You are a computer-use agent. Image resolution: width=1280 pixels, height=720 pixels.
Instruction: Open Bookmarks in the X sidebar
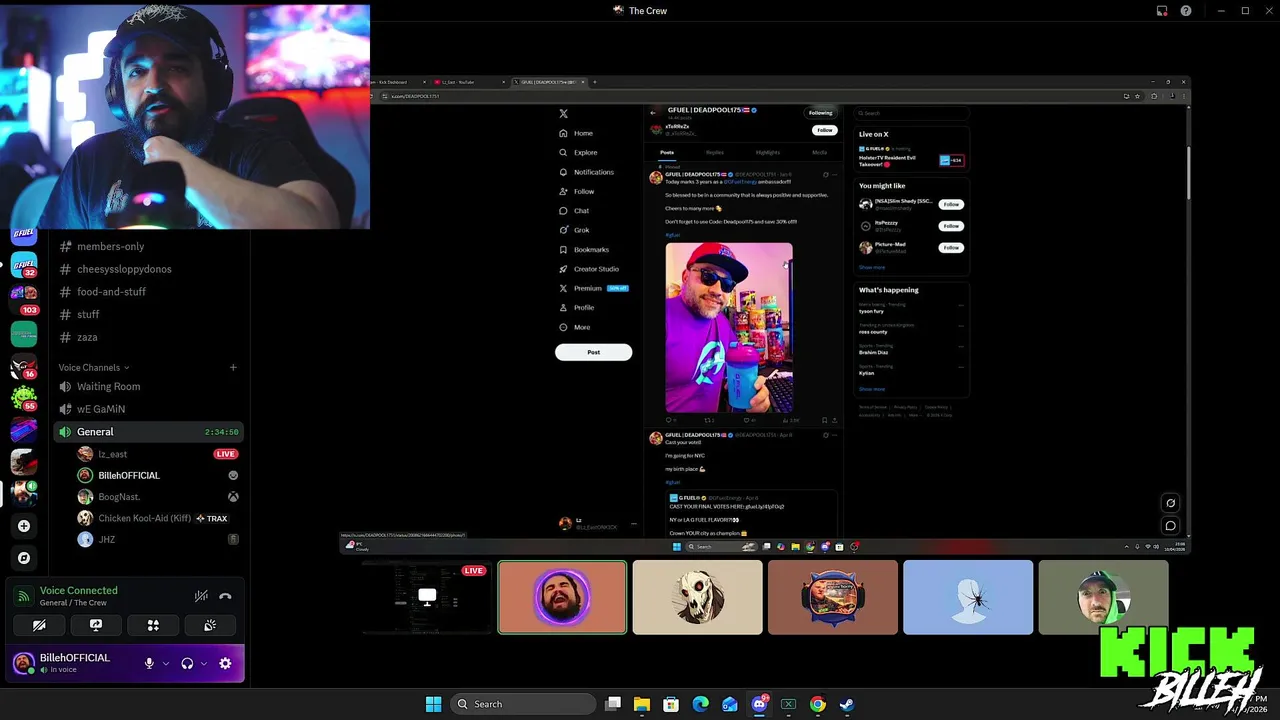coord(585,249)
